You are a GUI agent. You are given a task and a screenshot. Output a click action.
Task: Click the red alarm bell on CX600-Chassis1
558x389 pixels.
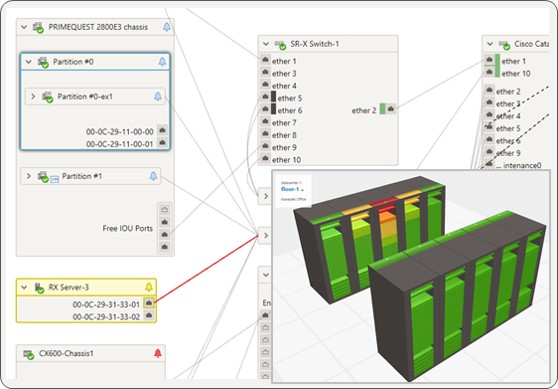[x=158, y=353]
